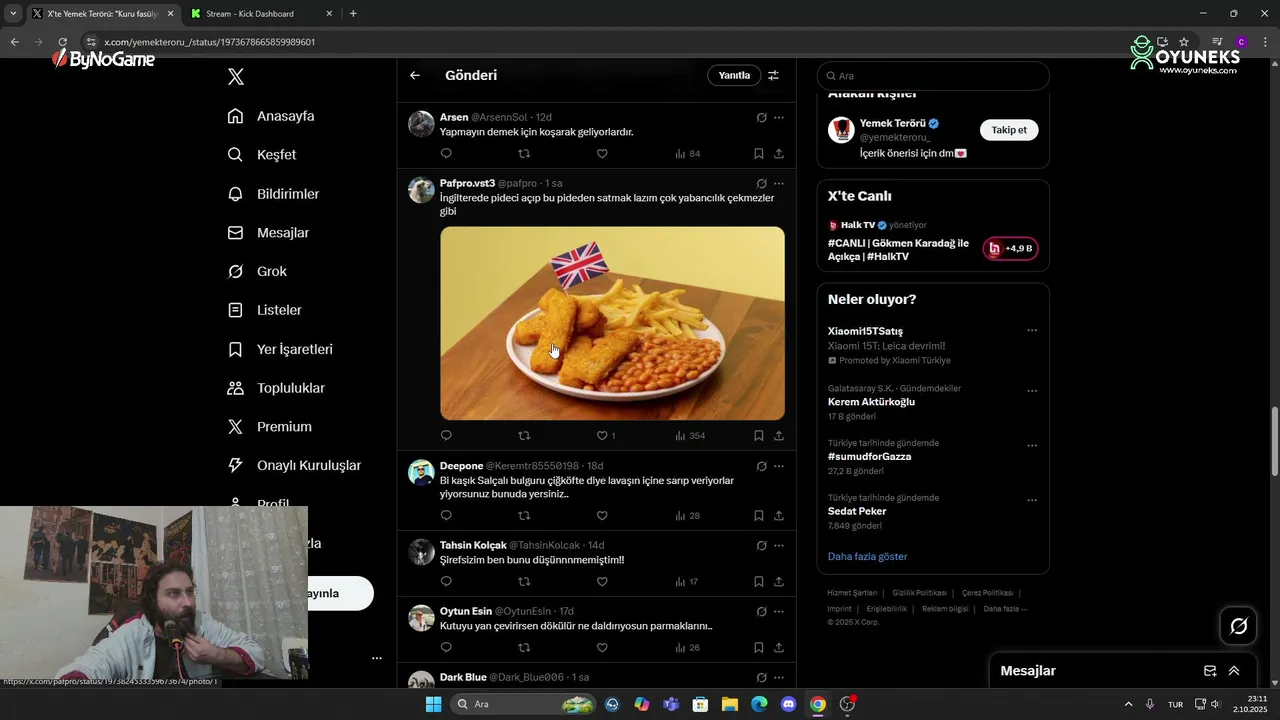Join the +4,9 B live listeners button
Screen dimensions: 1280x720
point(1011,248)
